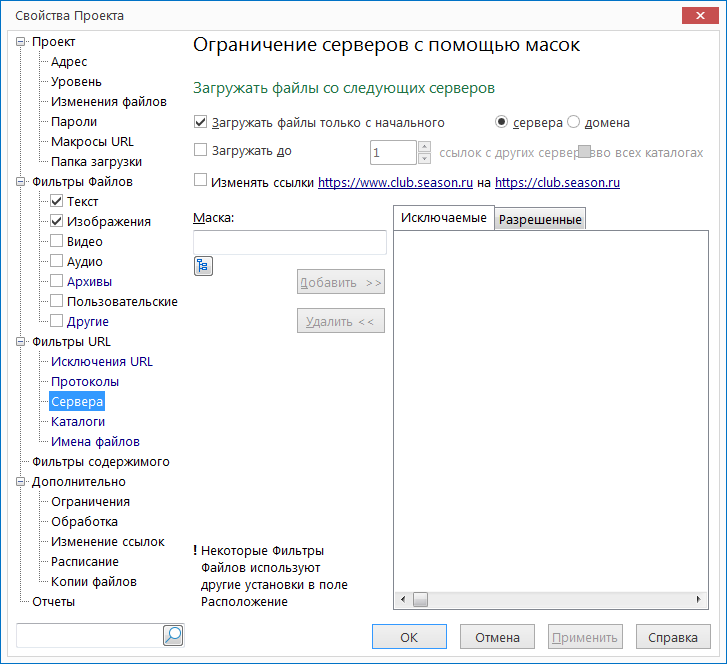Collapse the Дополнительно tree node
This screenshot has width=727, height=664.
tap(20, 482)
